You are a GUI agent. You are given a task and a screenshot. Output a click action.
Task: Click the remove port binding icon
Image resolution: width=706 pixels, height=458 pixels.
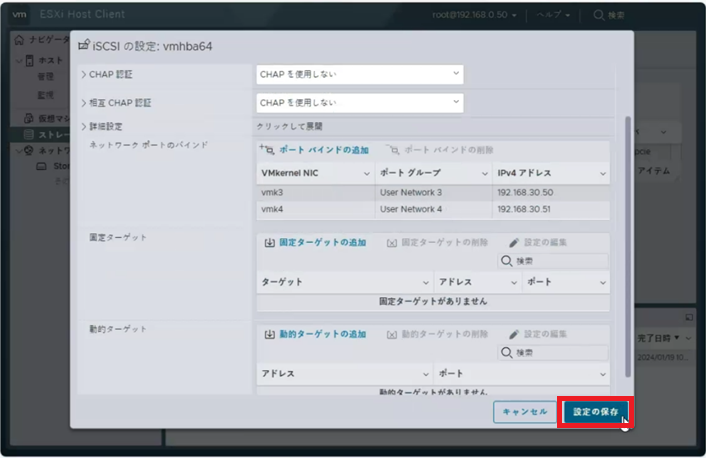(x=393, y=150)
